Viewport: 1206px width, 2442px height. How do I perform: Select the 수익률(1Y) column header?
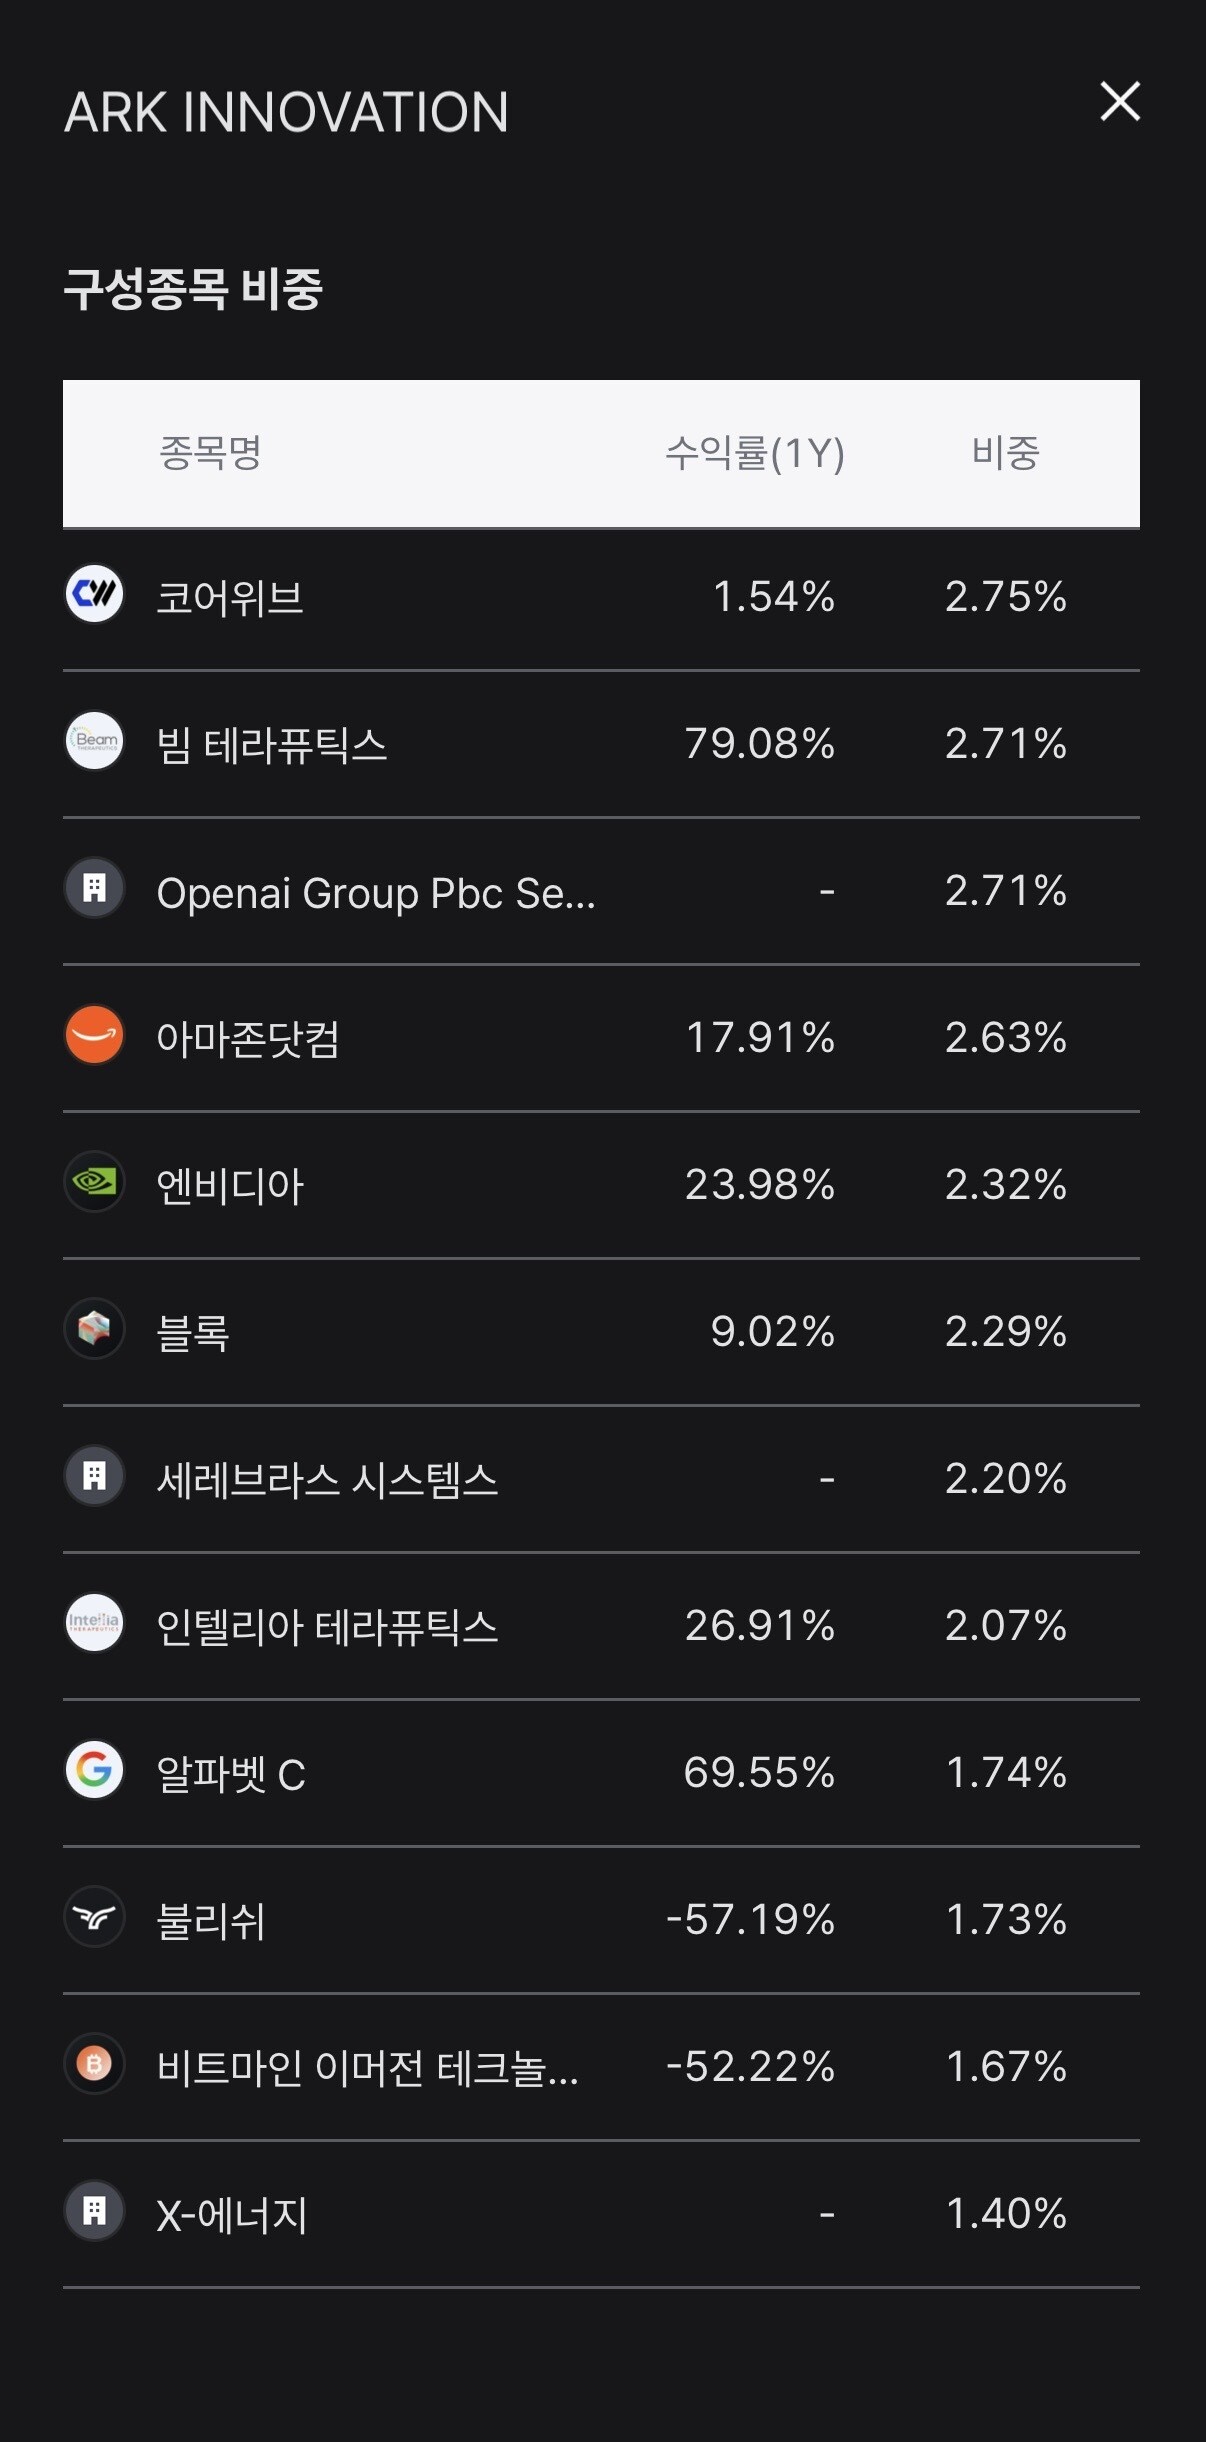755,453
